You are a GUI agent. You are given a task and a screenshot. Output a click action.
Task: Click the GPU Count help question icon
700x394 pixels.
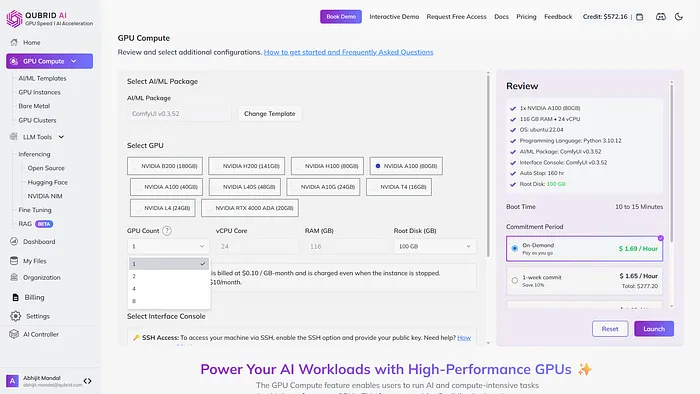pos(167,231)
